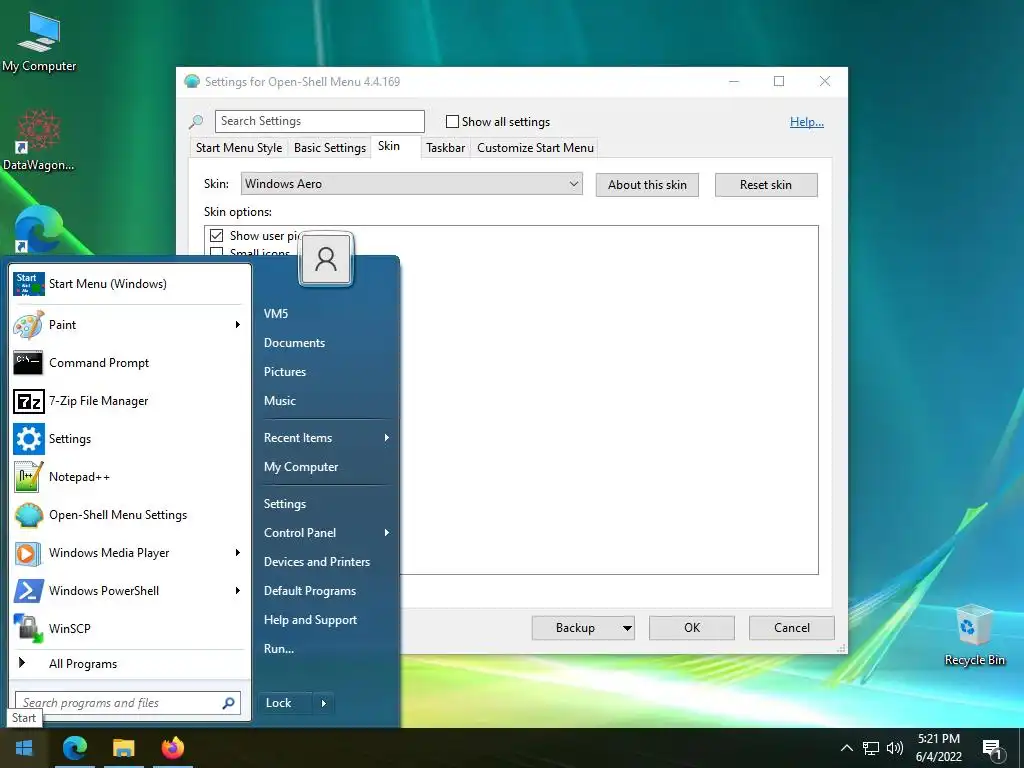This screenshot has height=768, width=1024.
Task: Show hidden tray icons chevron
Action: pyautogui.click(x=846, y=748)
